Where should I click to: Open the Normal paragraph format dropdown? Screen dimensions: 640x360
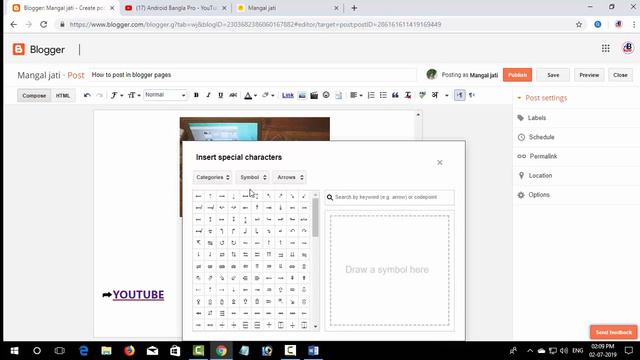click(165, 95)
